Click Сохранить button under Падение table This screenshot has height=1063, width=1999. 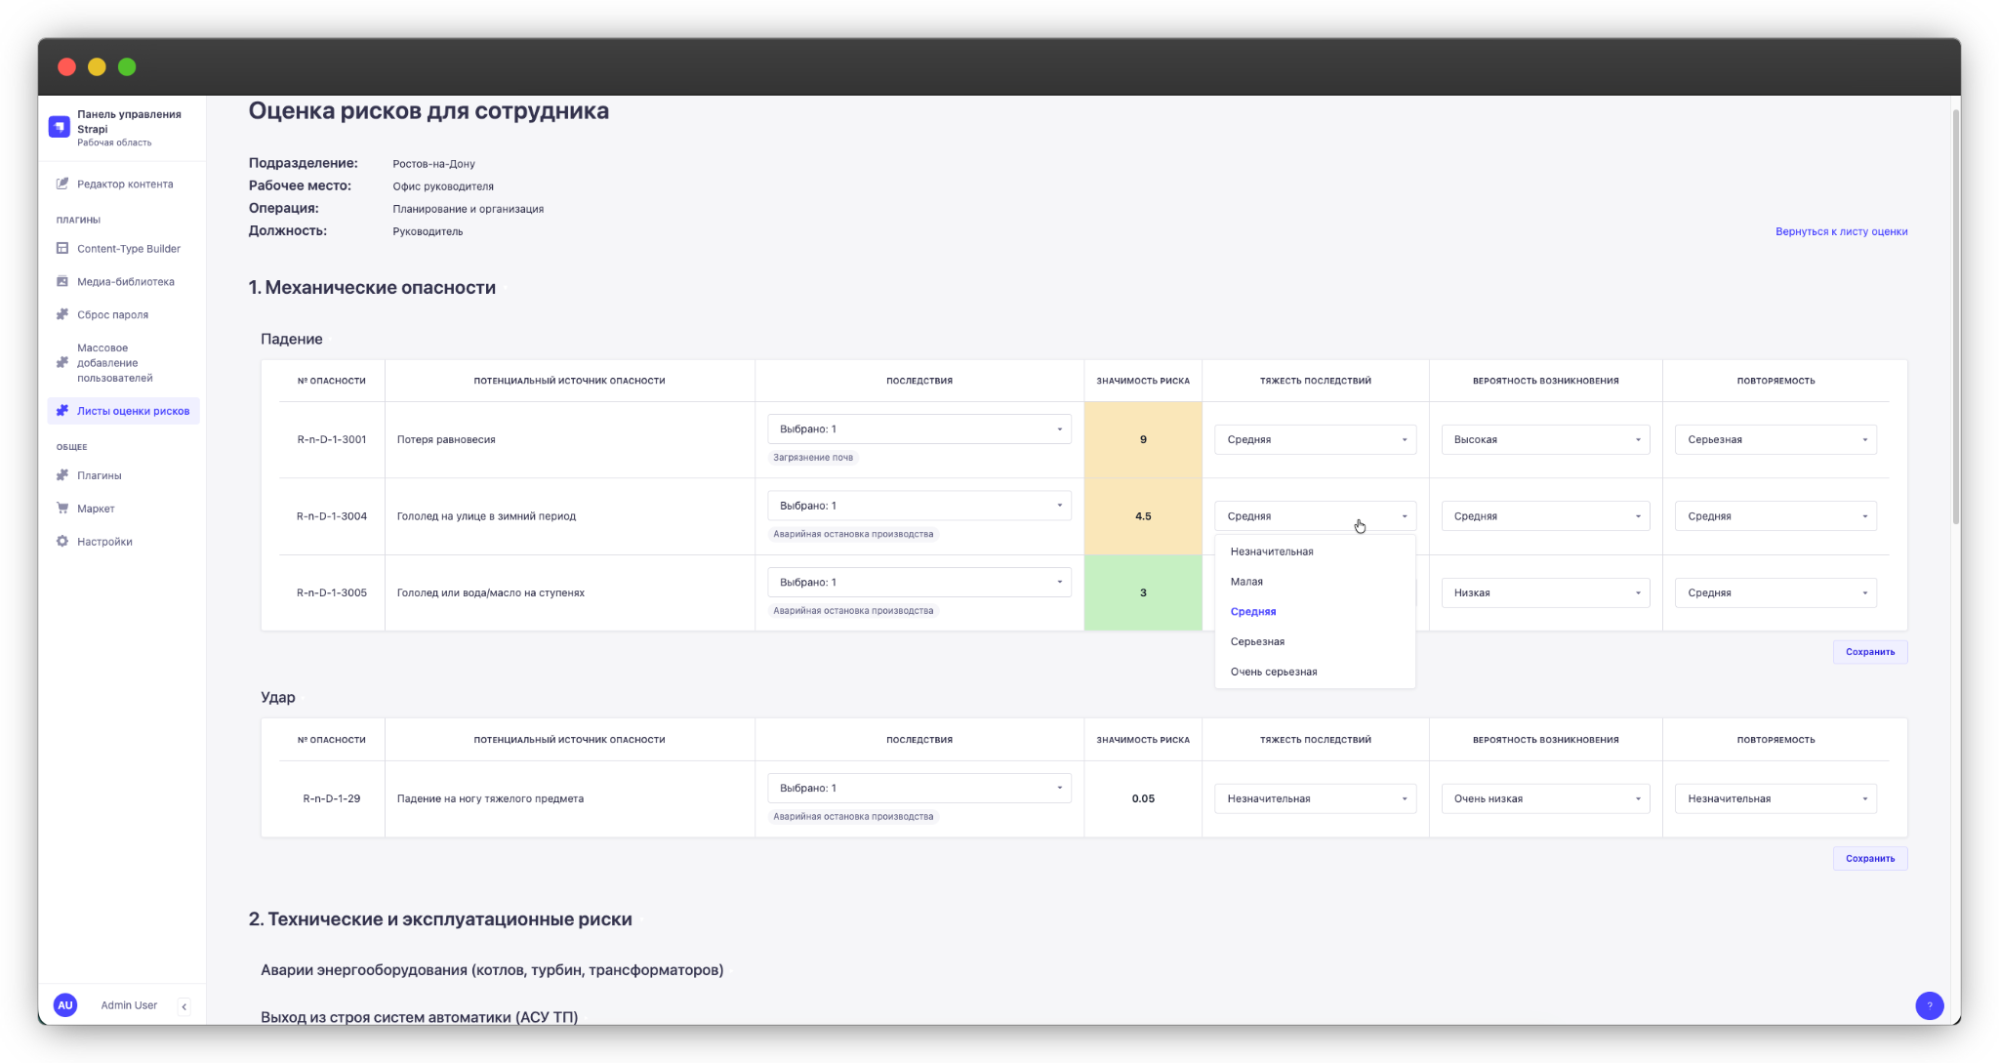tap(1869, 652)
